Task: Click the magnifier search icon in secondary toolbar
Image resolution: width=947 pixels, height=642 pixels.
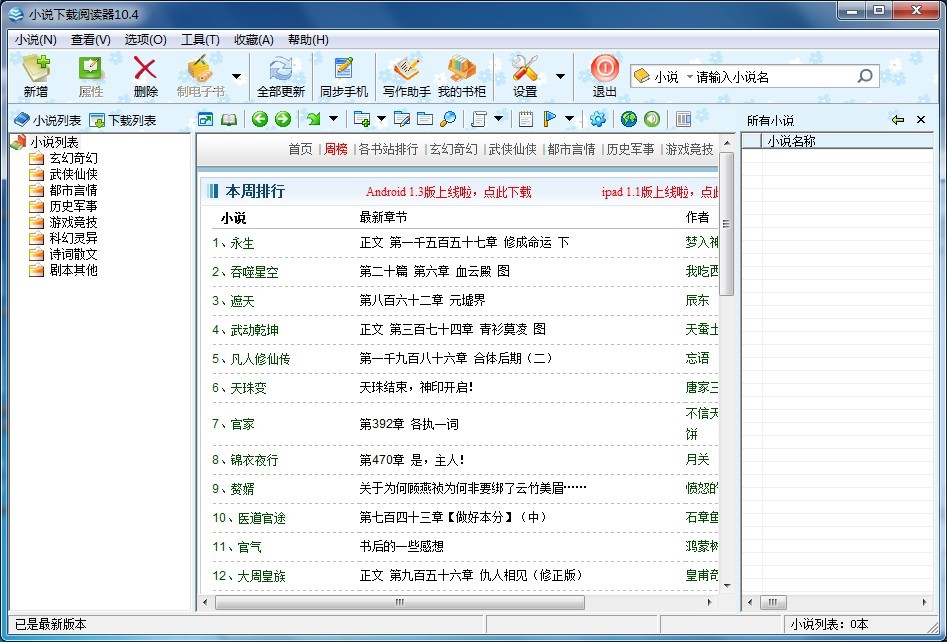Action: pyautogui.click(x=448, y=120)
